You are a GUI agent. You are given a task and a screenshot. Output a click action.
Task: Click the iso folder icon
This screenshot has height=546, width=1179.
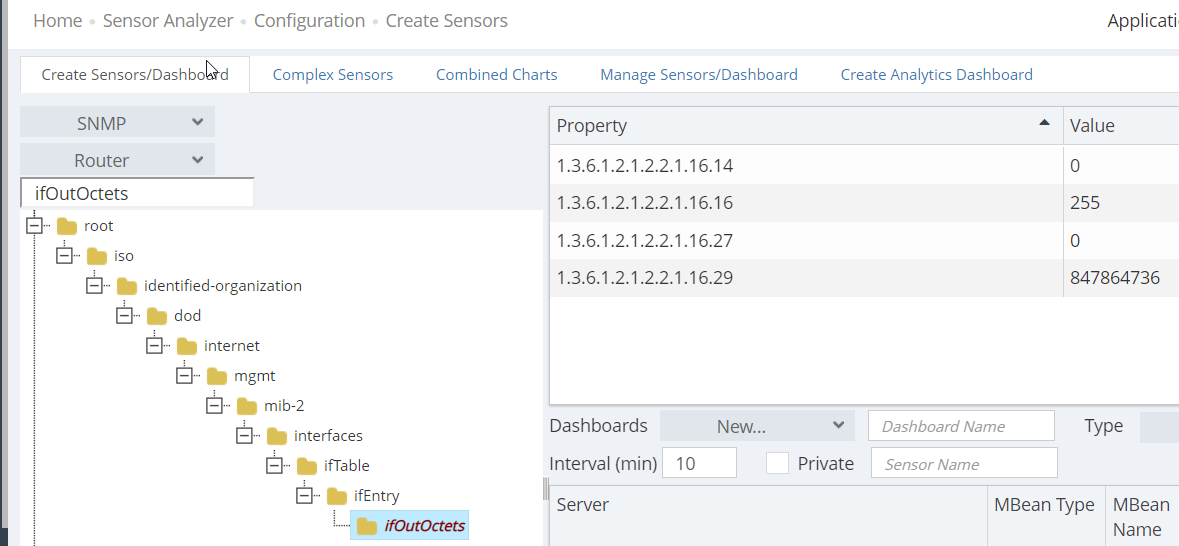click(x=97, y=256)
